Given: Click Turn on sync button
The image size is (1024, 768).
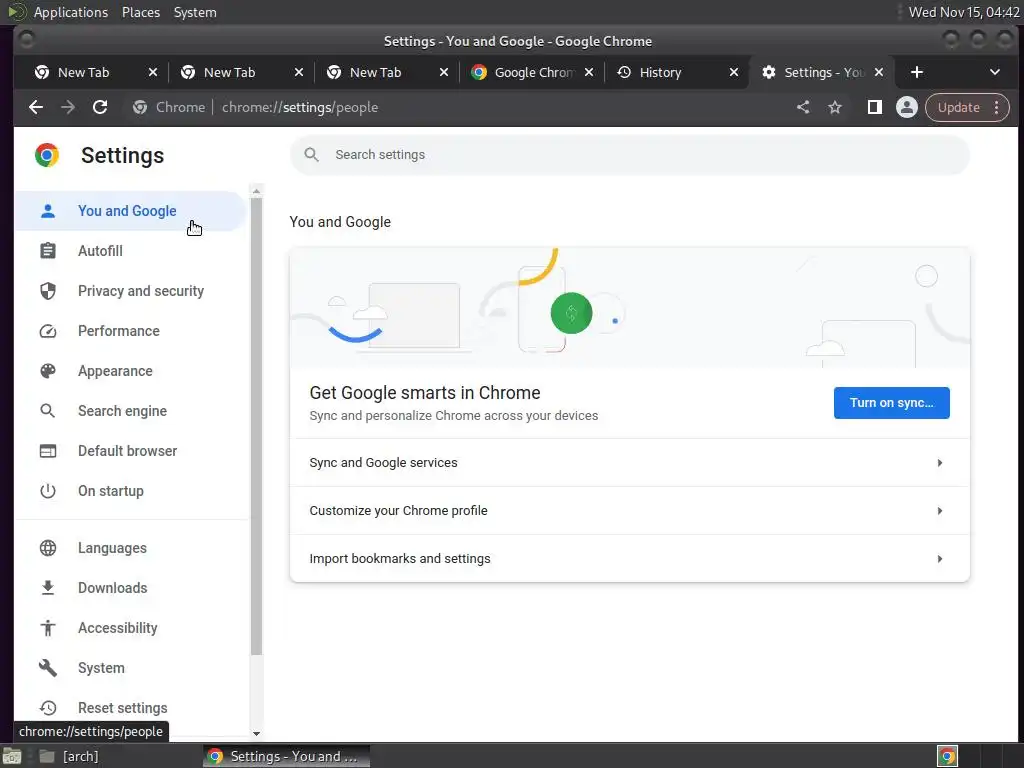Looking at the screenshot, I should 891,402.
